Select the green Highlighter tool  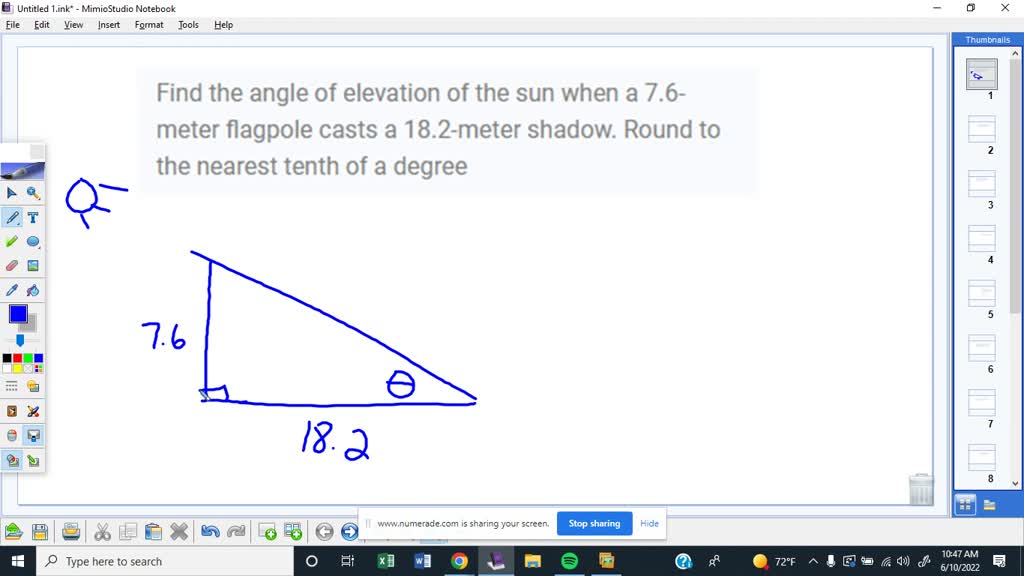[x=12, y=242]
